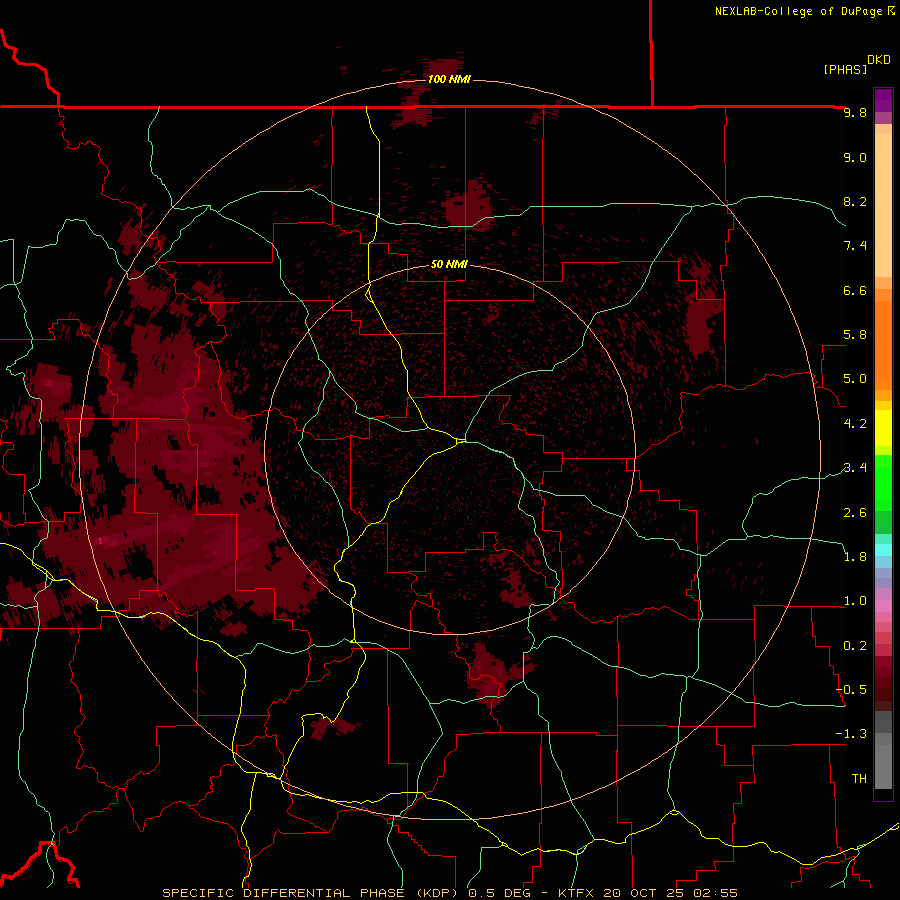Click the cyan segment of the color bar
This screenshot has height=900, width=900.
(x=883, y=550)
